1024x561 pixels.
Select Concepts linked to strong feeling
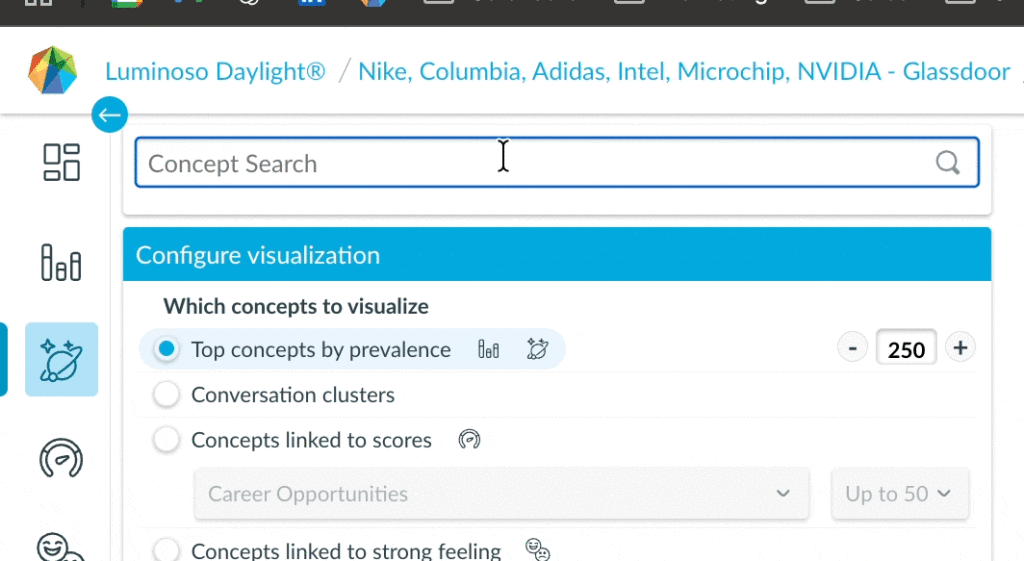(167, 550)
